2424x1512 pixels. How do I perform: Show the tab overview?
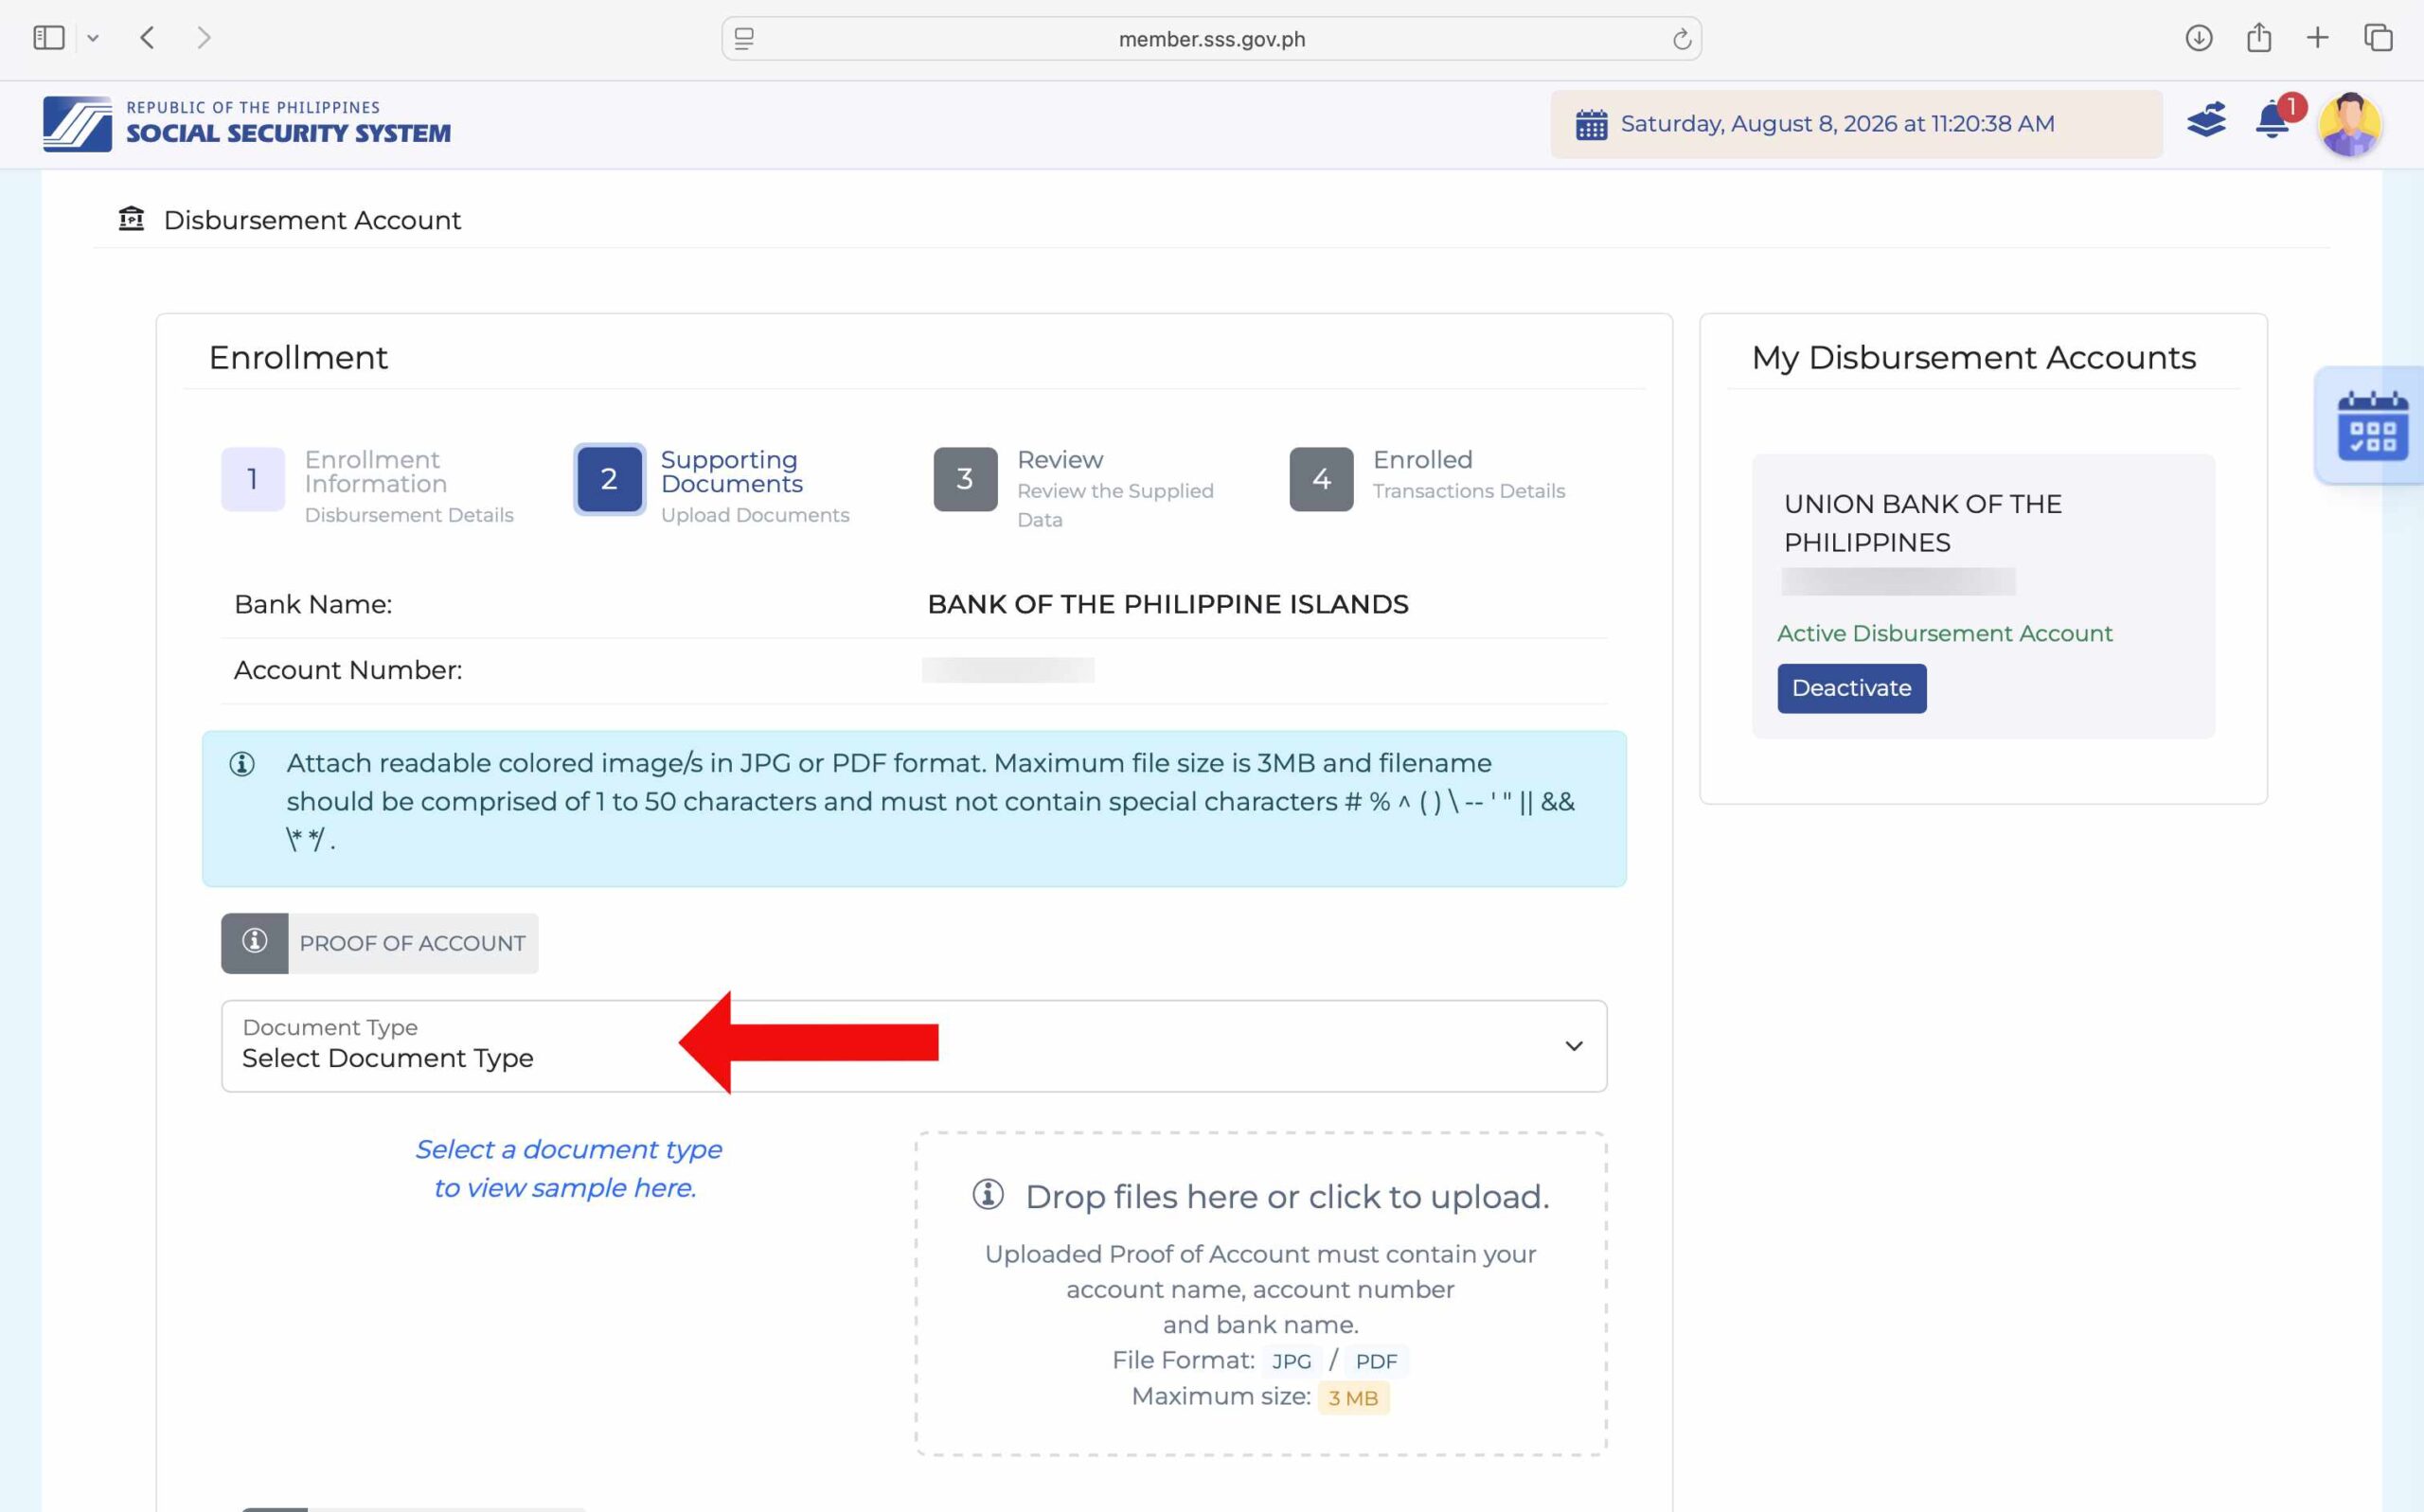pos(2378,38)
